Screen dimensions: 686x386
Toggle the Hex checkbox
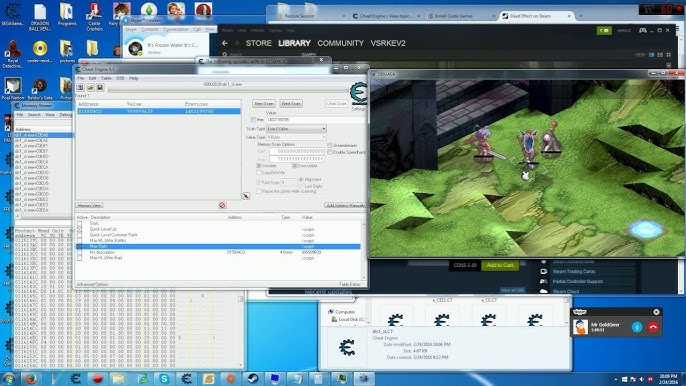tap(254, 119)
